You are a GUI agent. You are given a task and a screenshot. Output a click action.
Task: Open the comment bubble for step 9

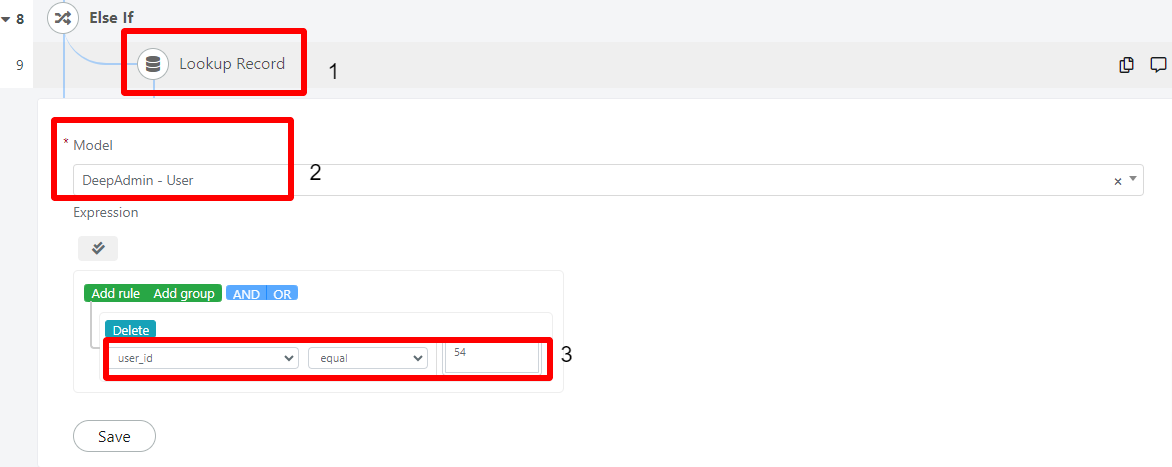(x=1158, y=65)
